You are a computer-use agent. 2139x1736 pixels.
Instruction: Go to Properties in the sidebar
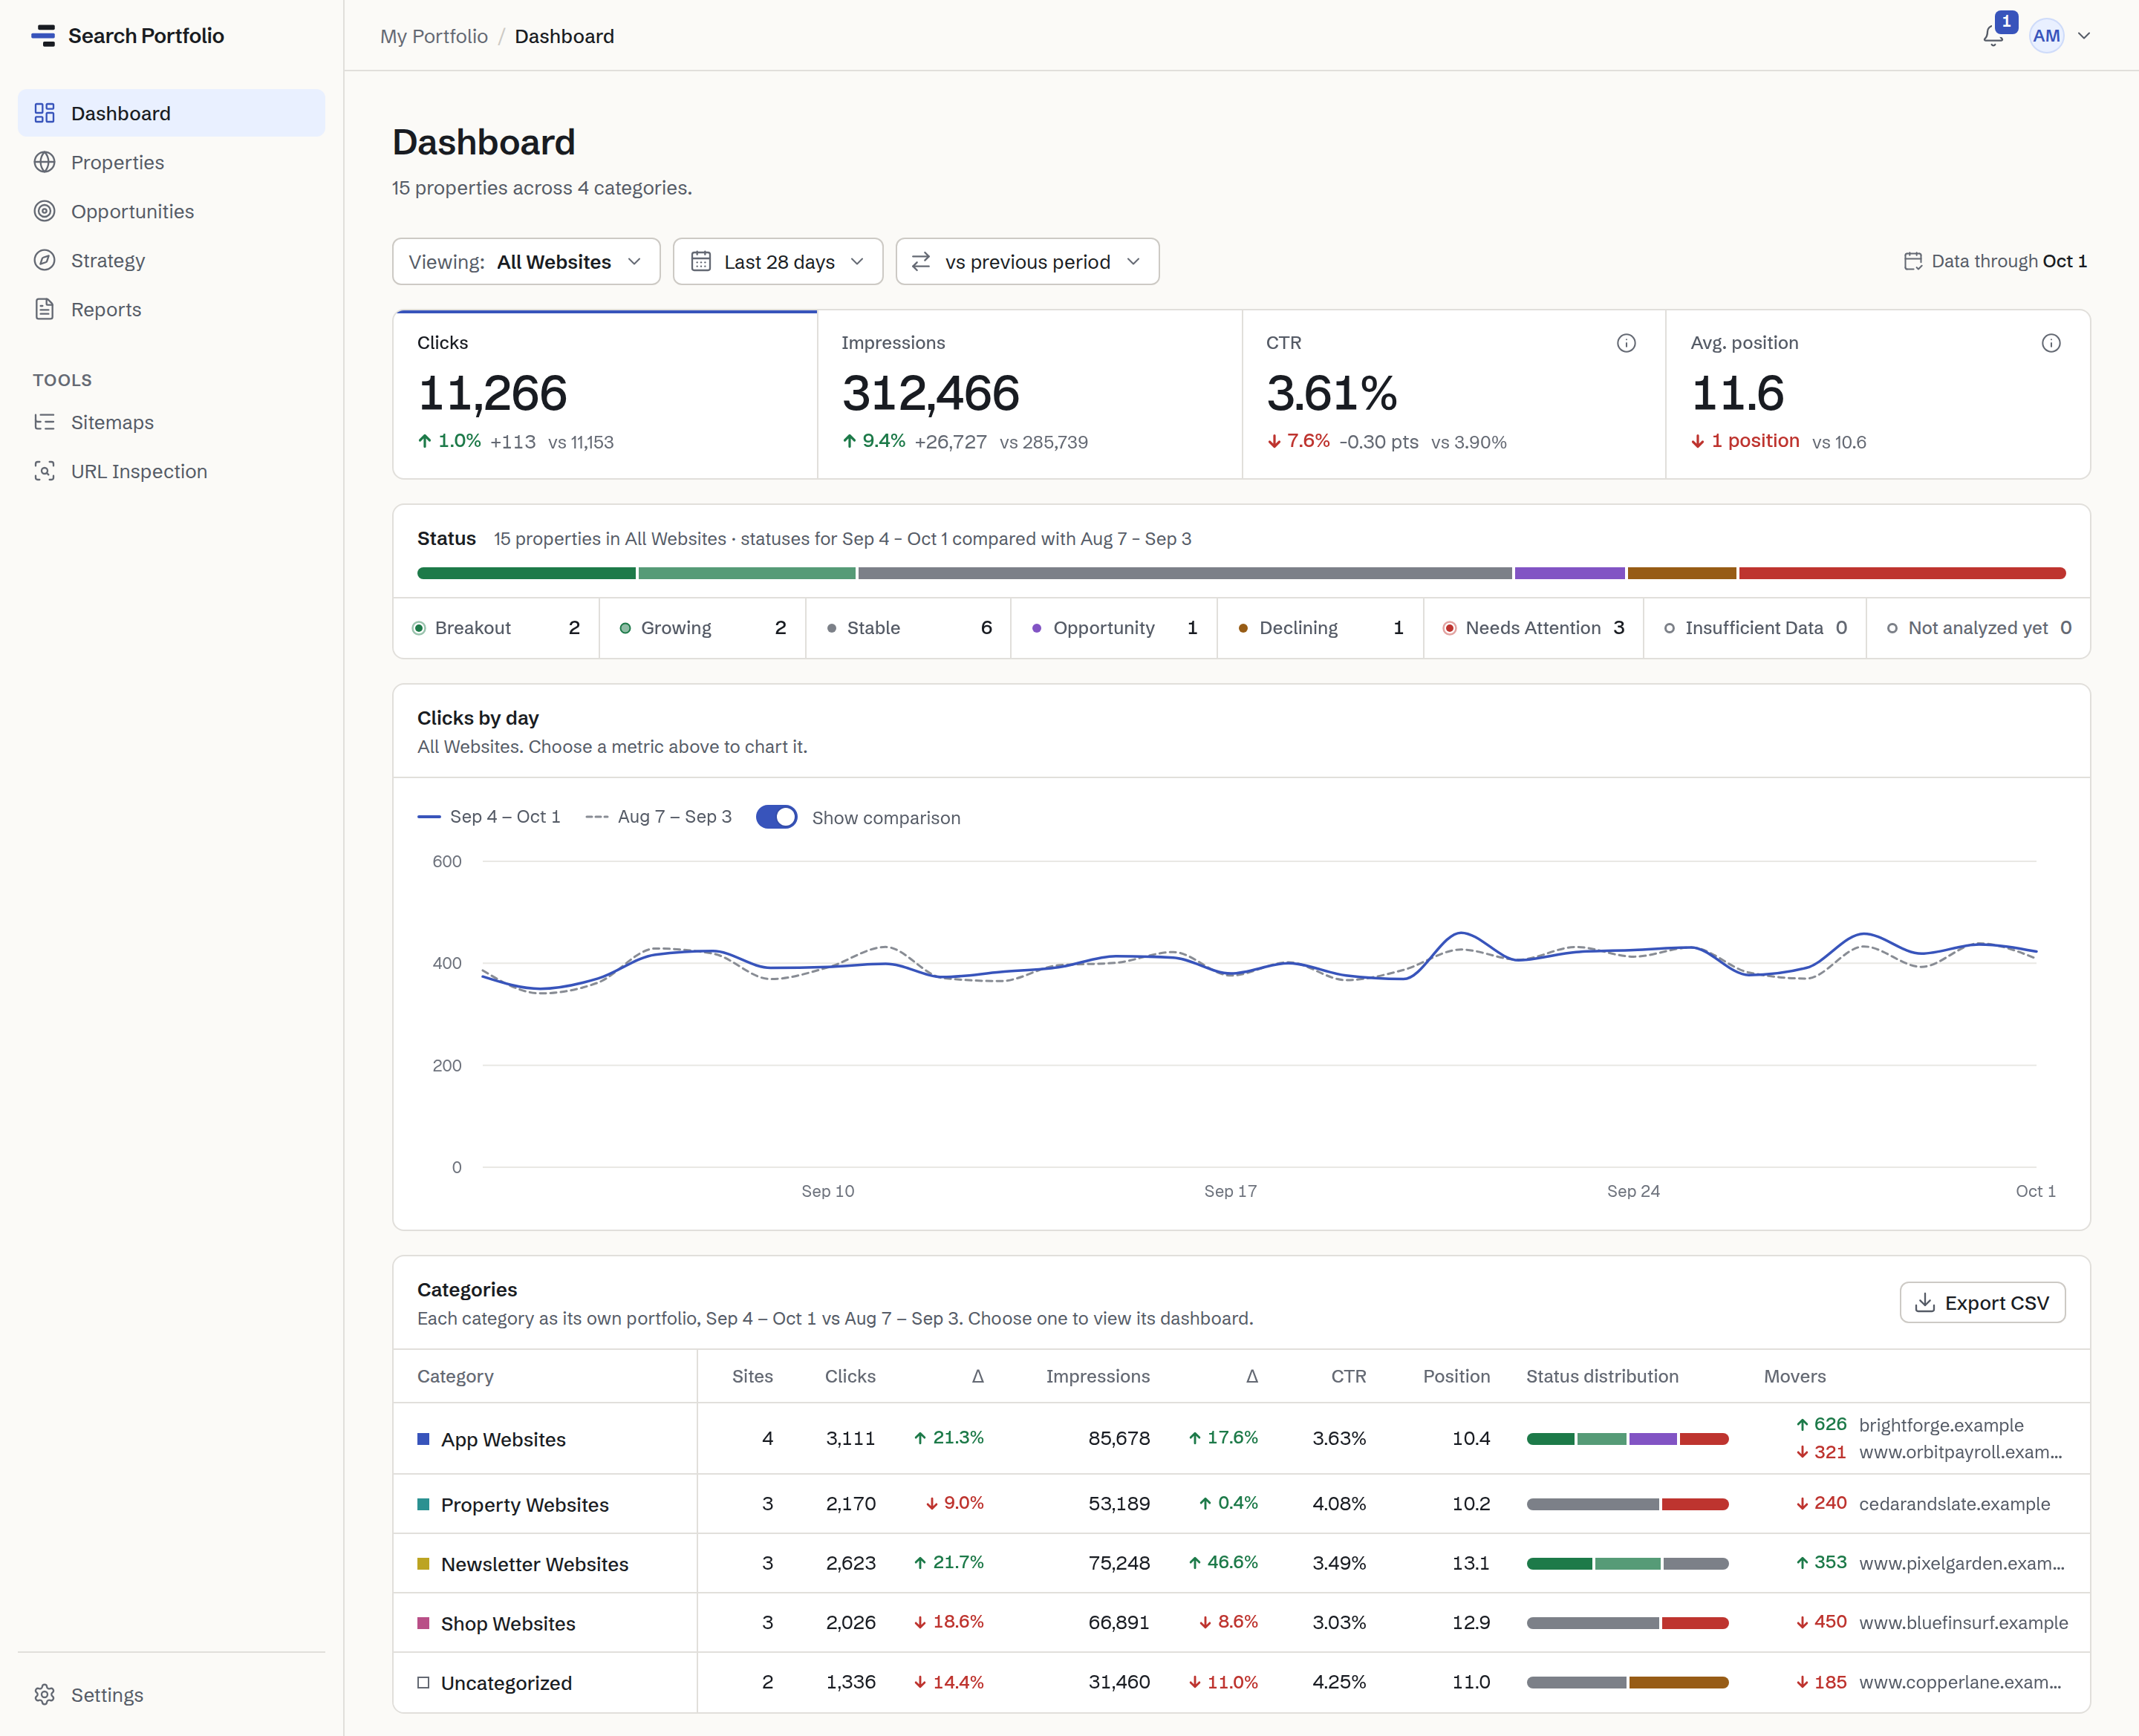tap(171, 162)
